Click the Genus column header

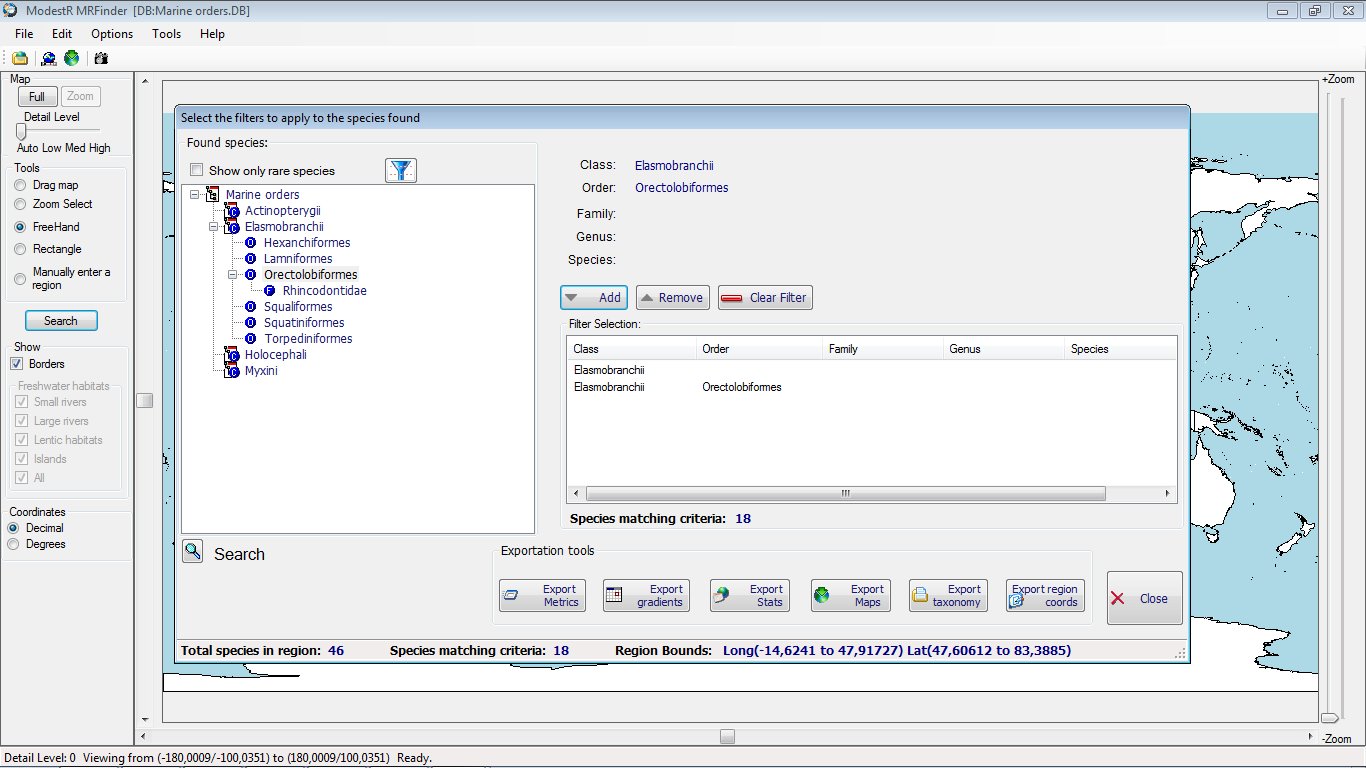[x=1004, y=349]
